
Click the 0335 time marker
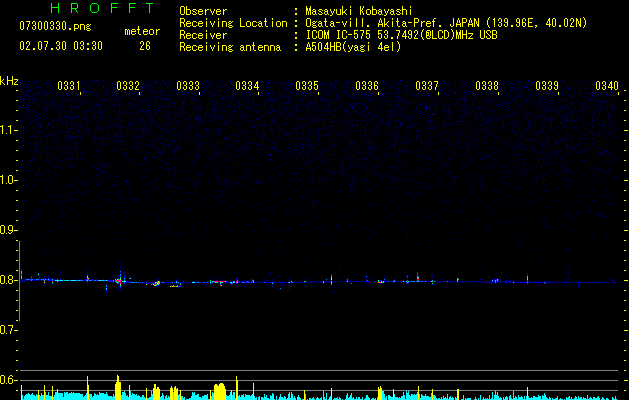pyautogui.click(x=307, y=86)
